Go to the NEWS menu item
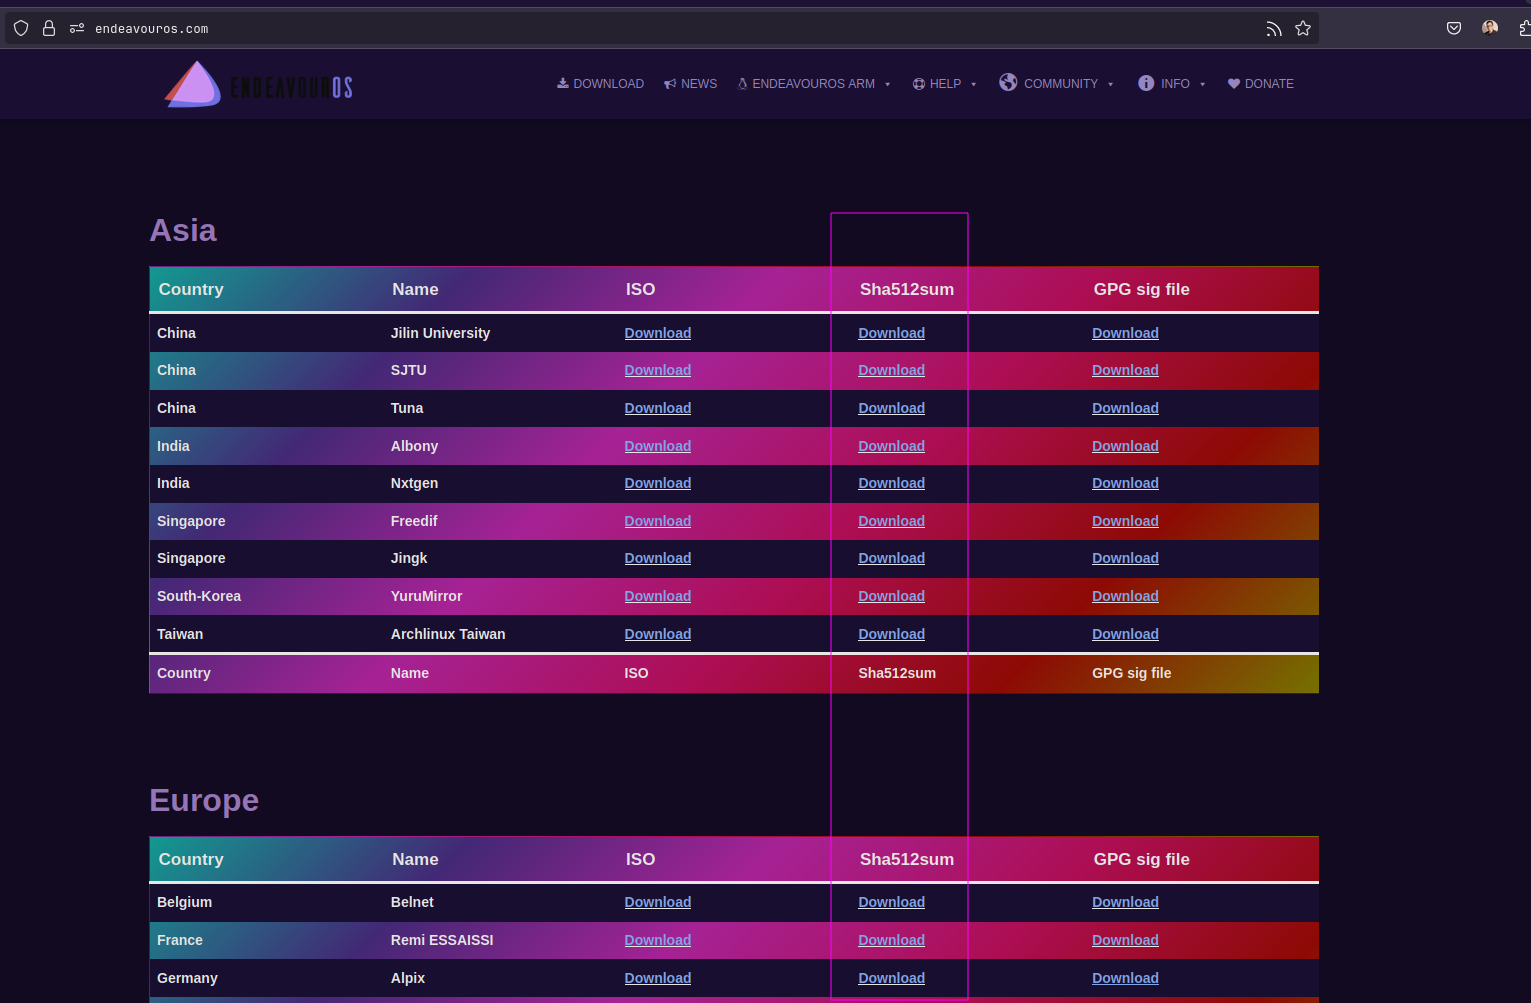 (x=691, y=84)
